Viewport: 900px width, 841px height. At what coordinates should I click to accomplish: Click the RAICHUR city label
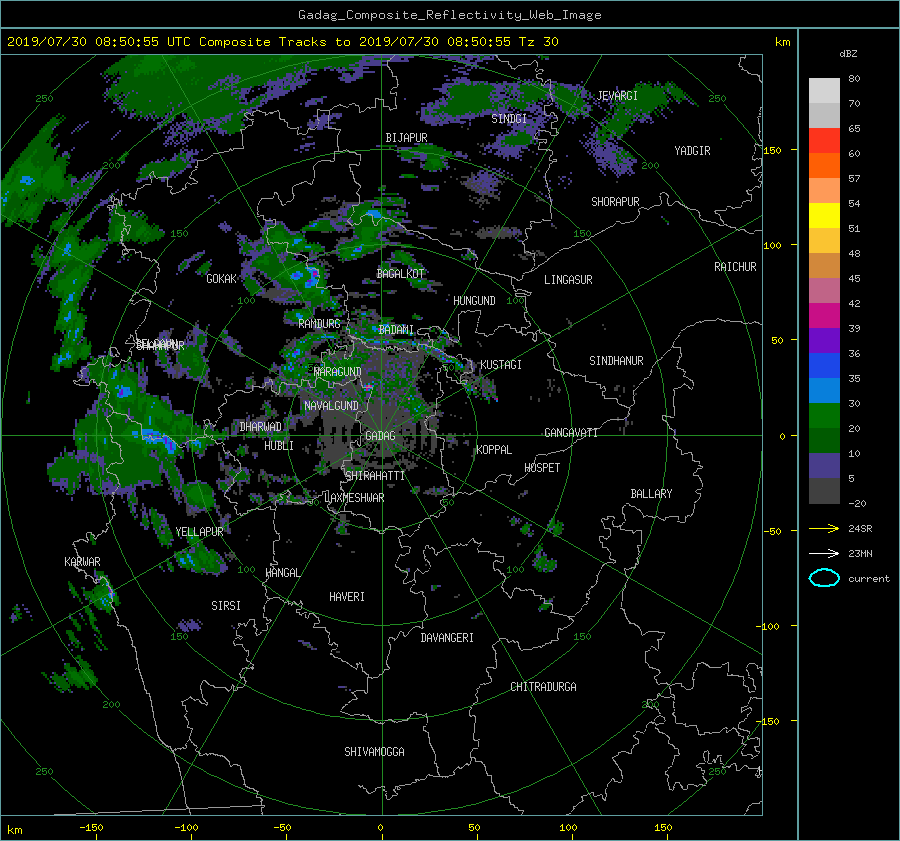(735, 267)
